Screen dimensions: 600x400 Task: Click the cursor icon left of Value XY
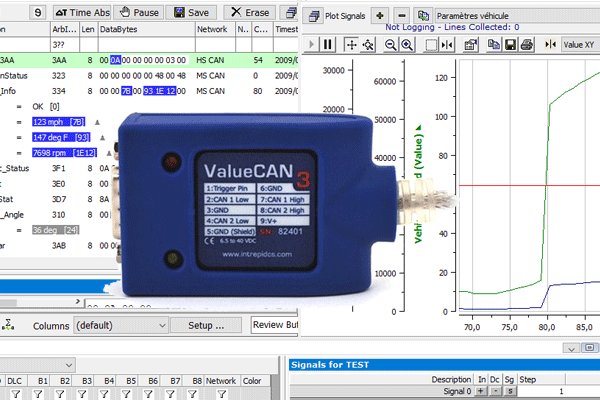click(x=550, y=45)
